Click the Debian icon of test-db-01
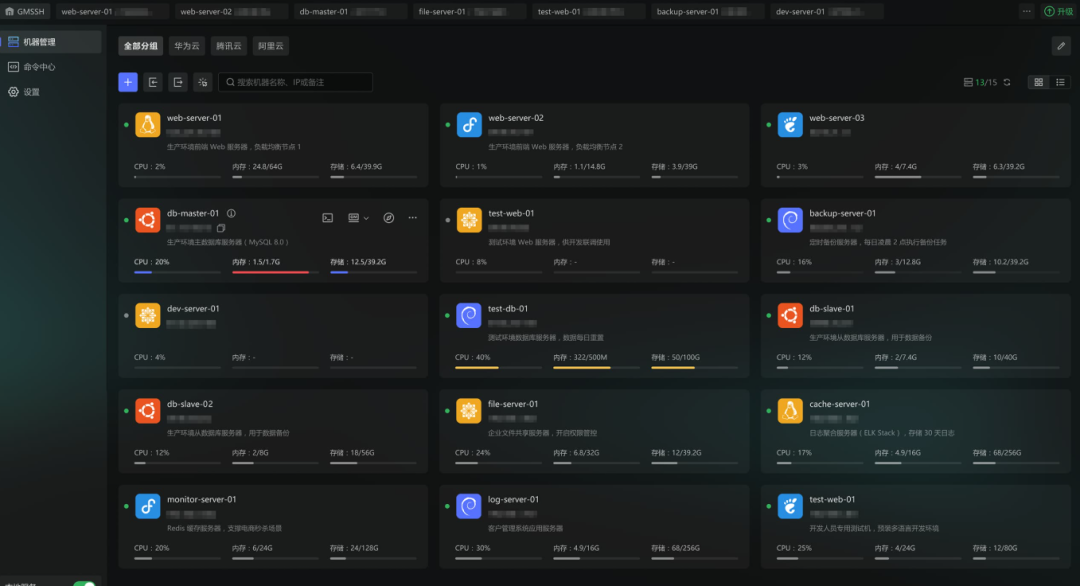 pos(469,315)
